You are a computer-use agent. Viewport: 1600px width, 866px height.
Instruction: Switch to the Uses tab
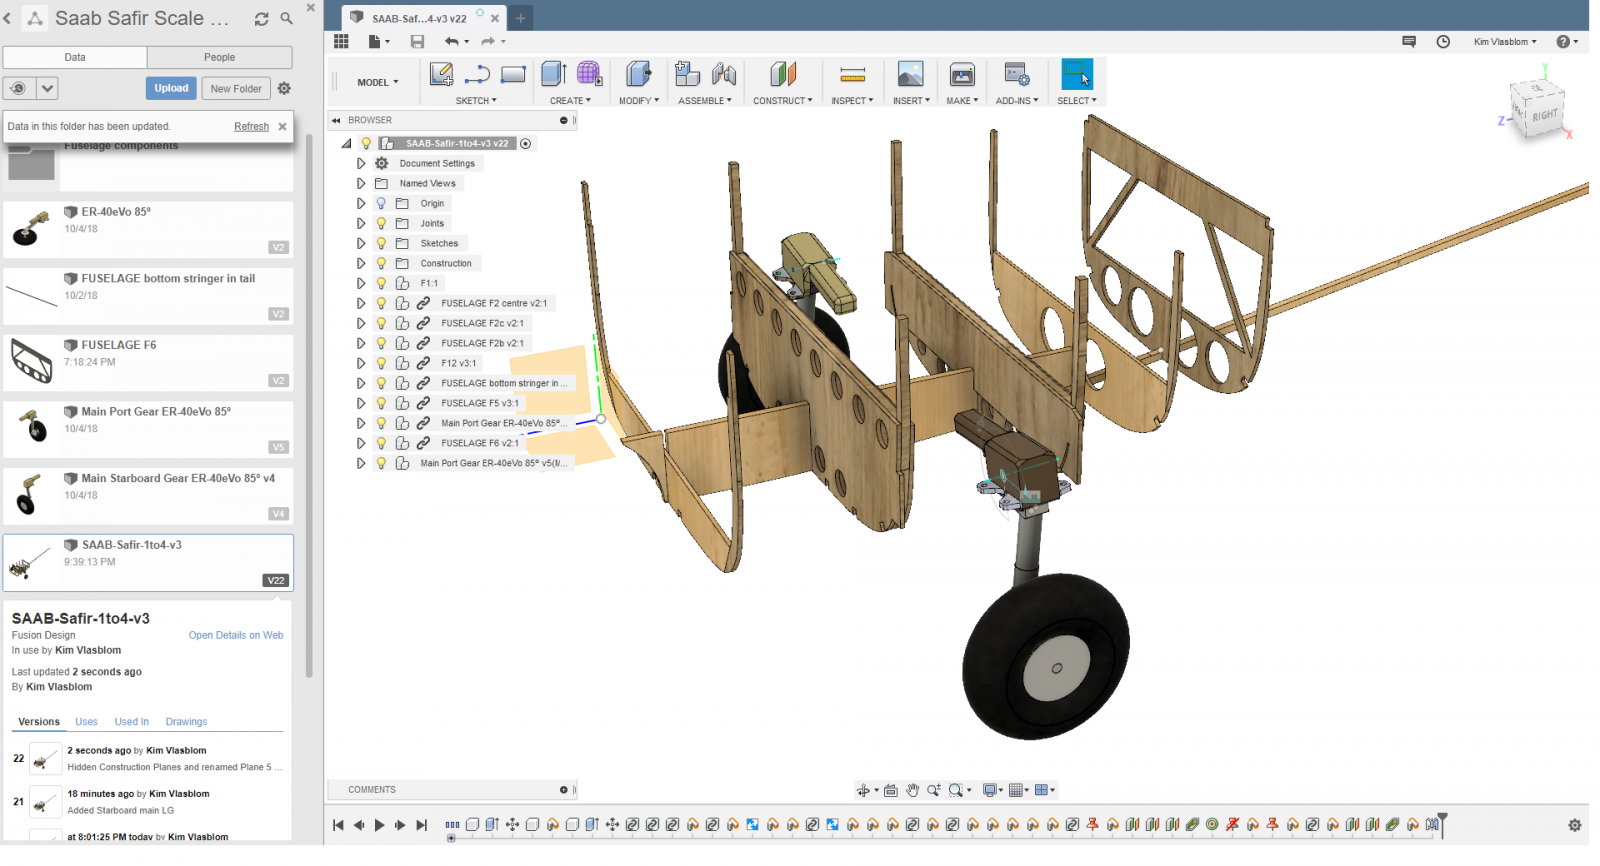click(x=86, y=721)
